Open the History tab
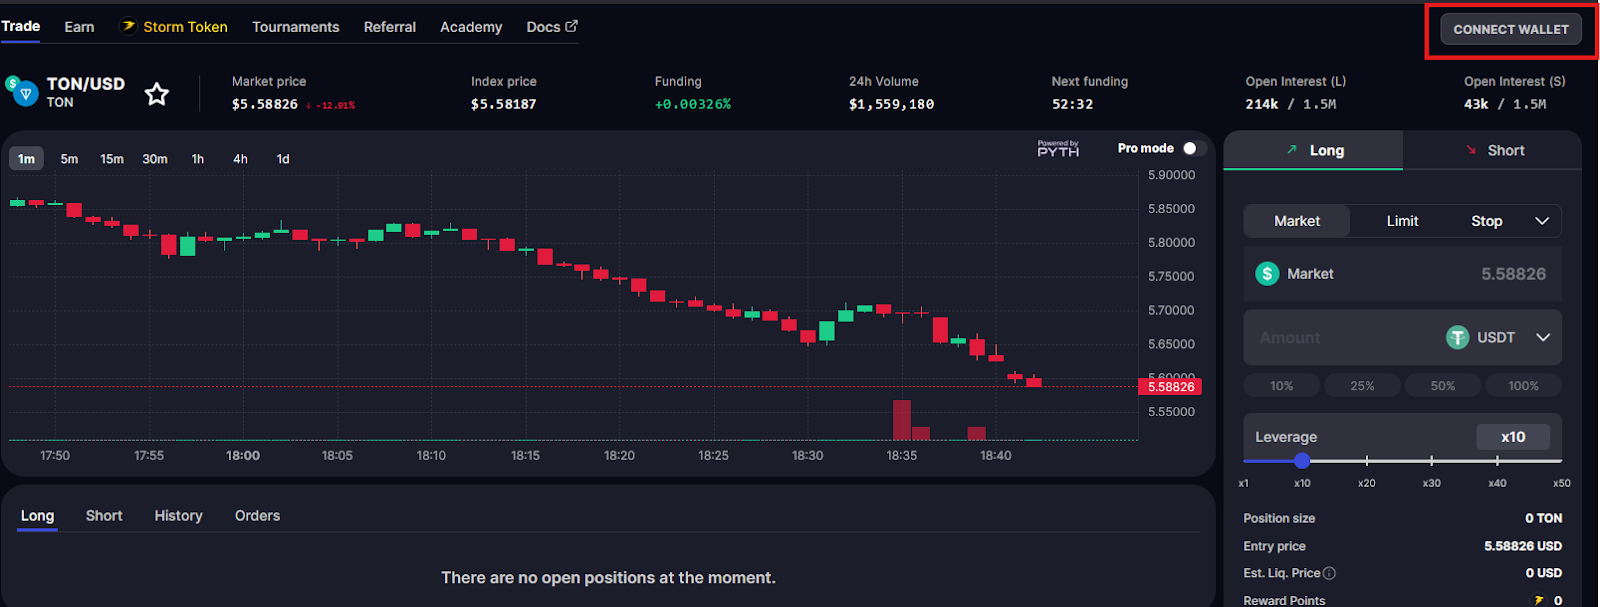1600x607 pixels. point(178,516)
